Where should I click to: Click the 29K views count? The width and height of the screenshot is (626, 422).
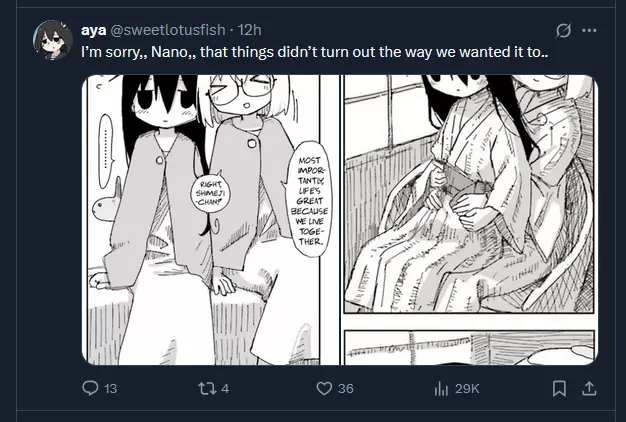point(467,388)
